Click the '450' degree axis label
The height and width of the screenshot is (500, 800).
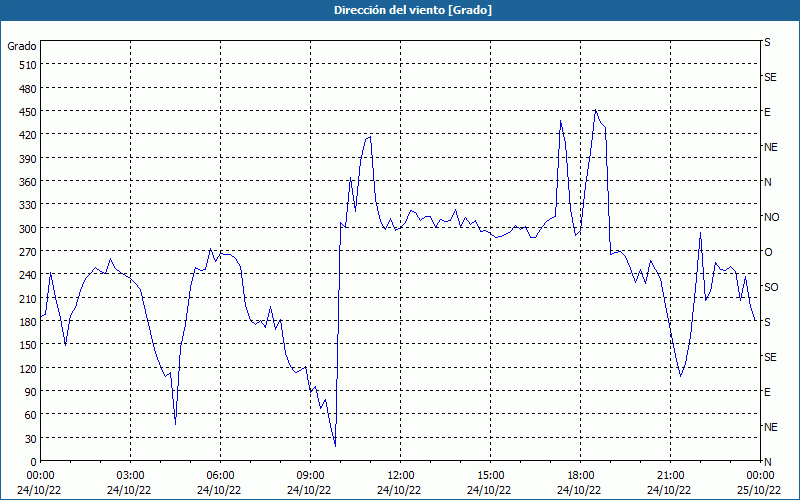click(x=29, y=112)
